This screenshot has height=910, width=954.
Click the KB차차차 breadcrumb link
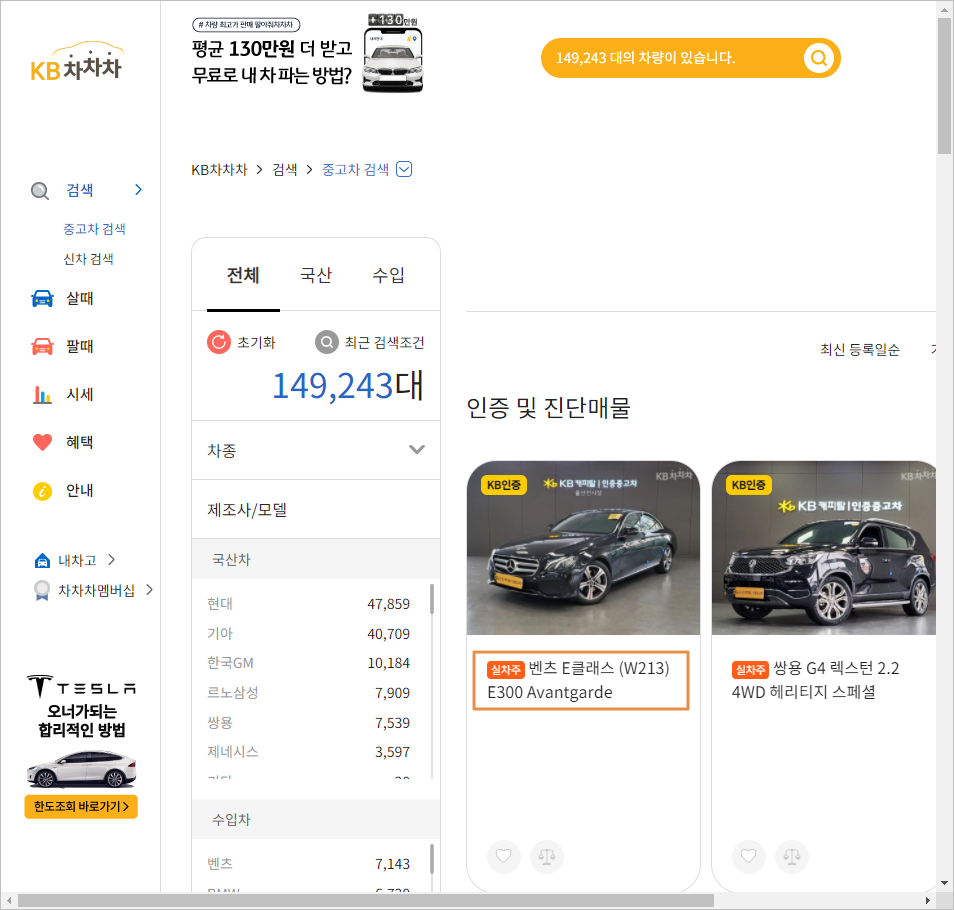click(x=220, y=170)
